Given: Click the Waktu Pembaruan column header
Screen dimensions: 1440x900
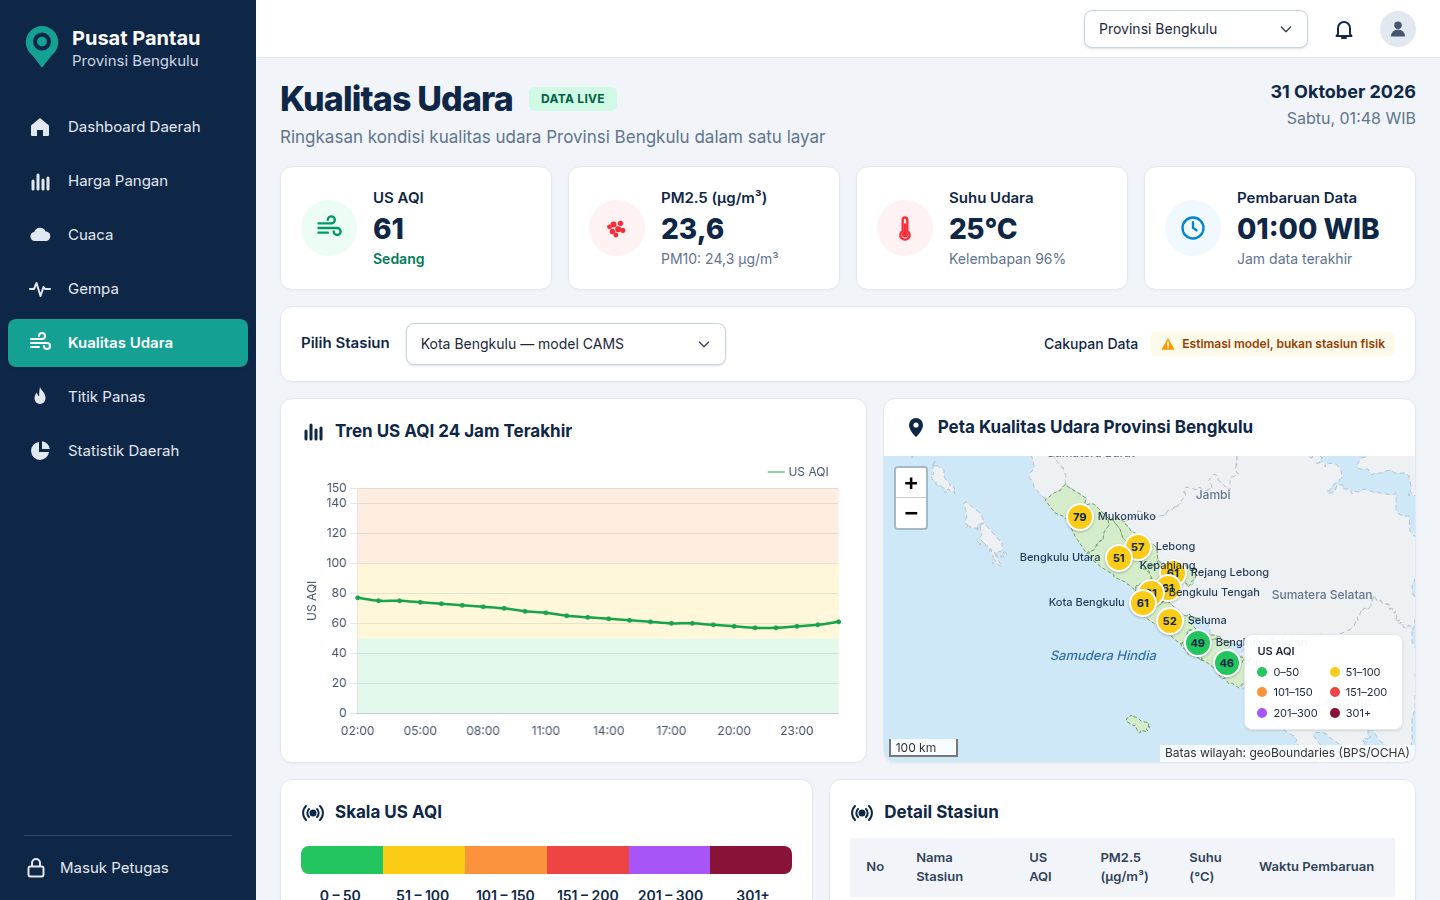Looking at the screenshot, I should (1316, 867).
